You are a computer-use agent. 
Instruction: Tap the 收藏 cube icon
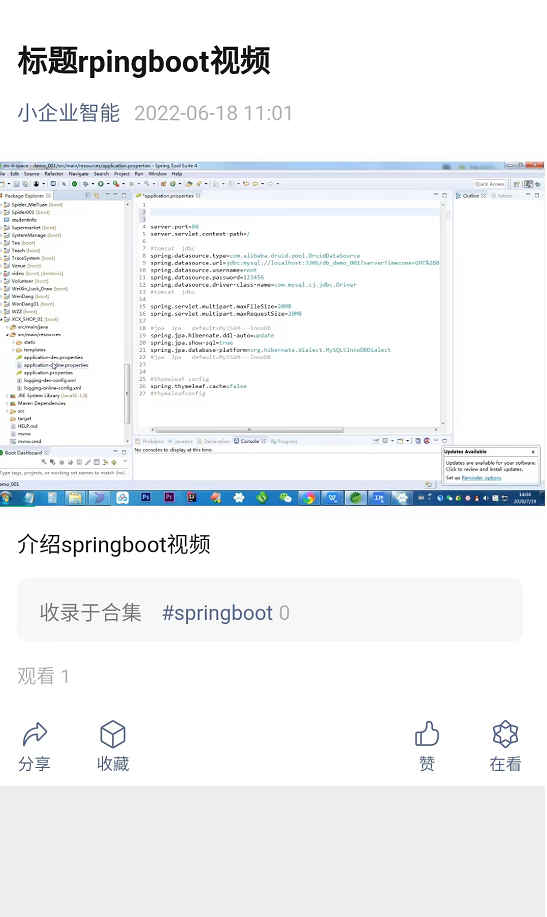[113, 734]
